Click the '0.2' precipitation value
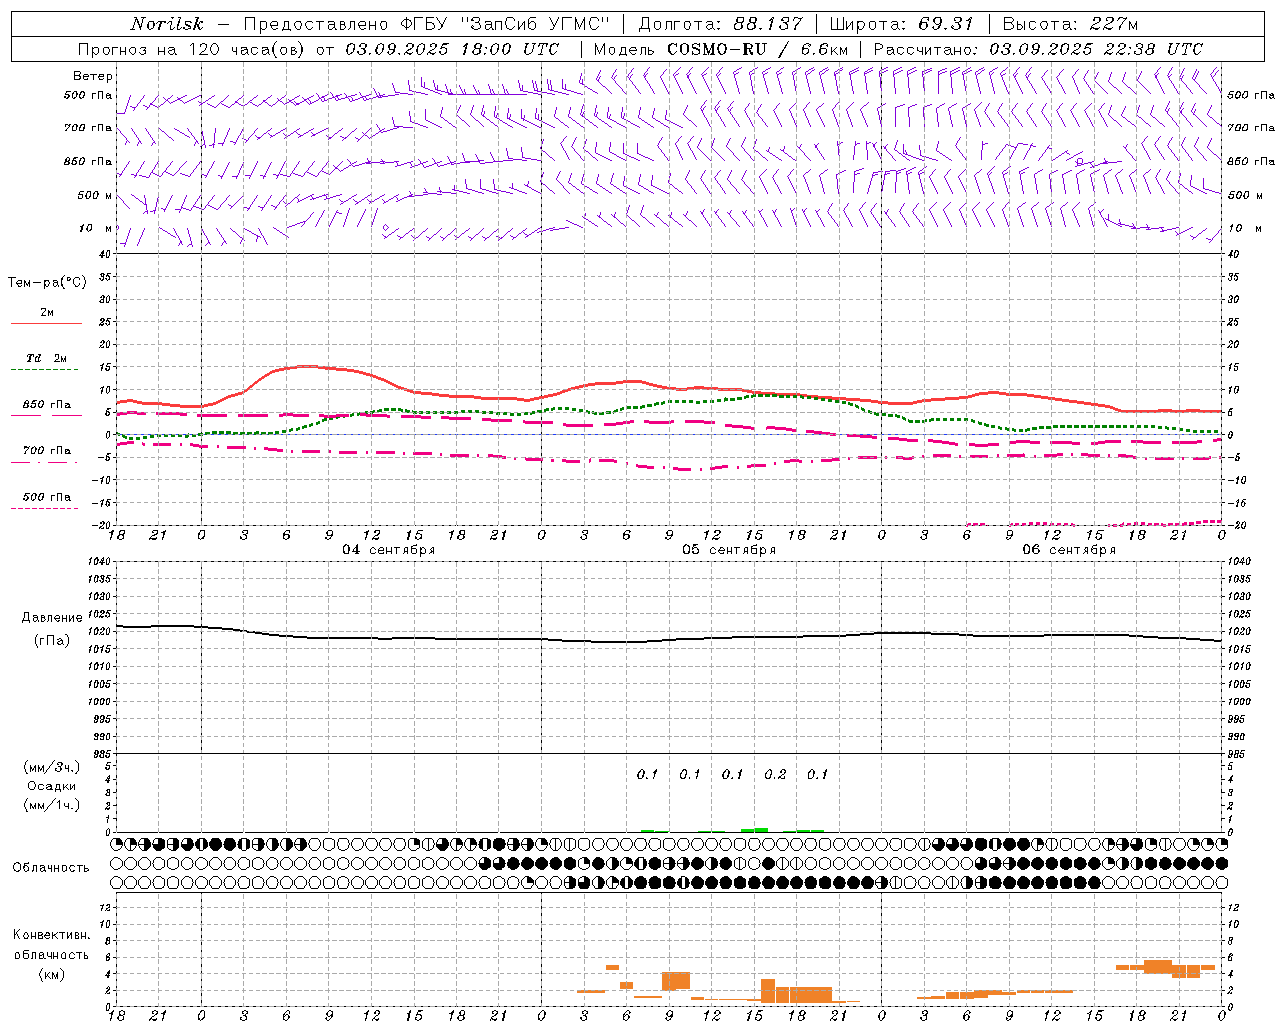Screen dimensions: 1280x1024 point(775,774)
